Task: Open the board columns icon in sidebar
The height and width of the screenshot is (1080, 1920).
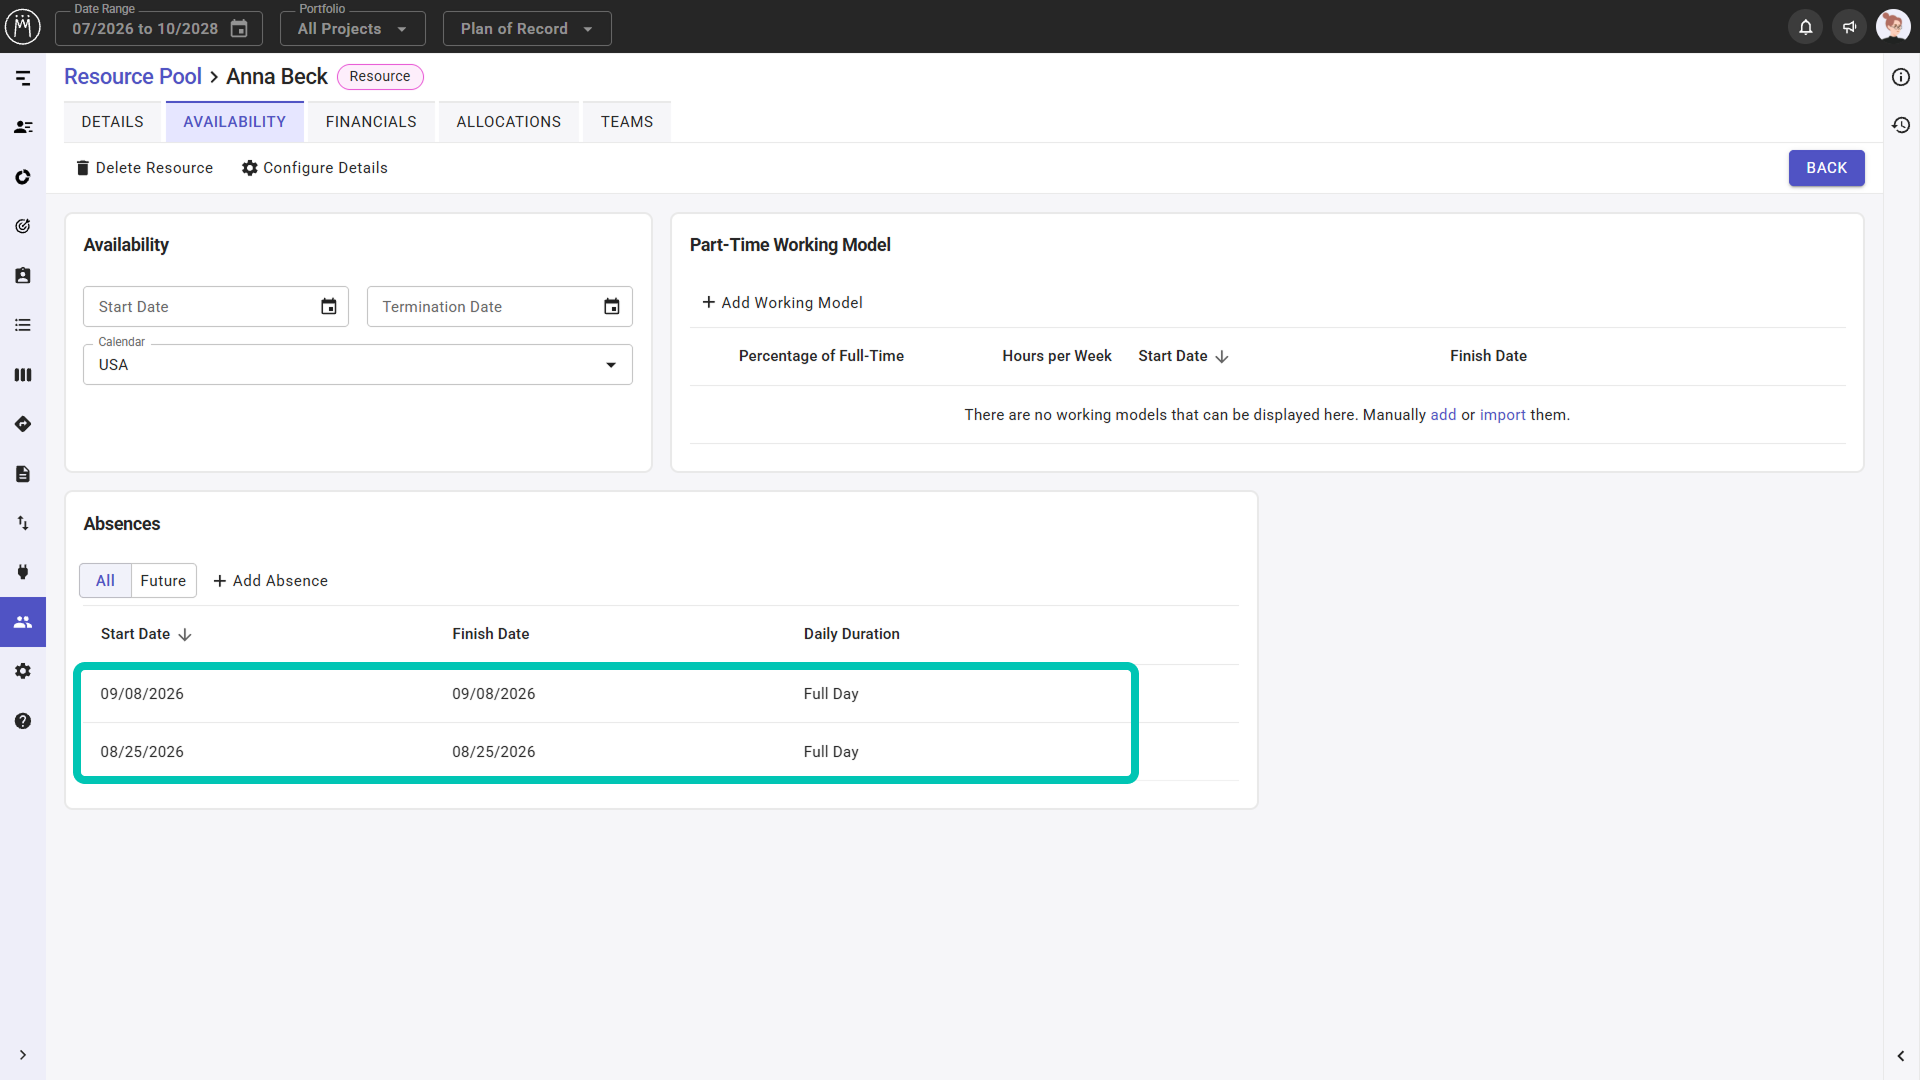Action: (23, 375)
